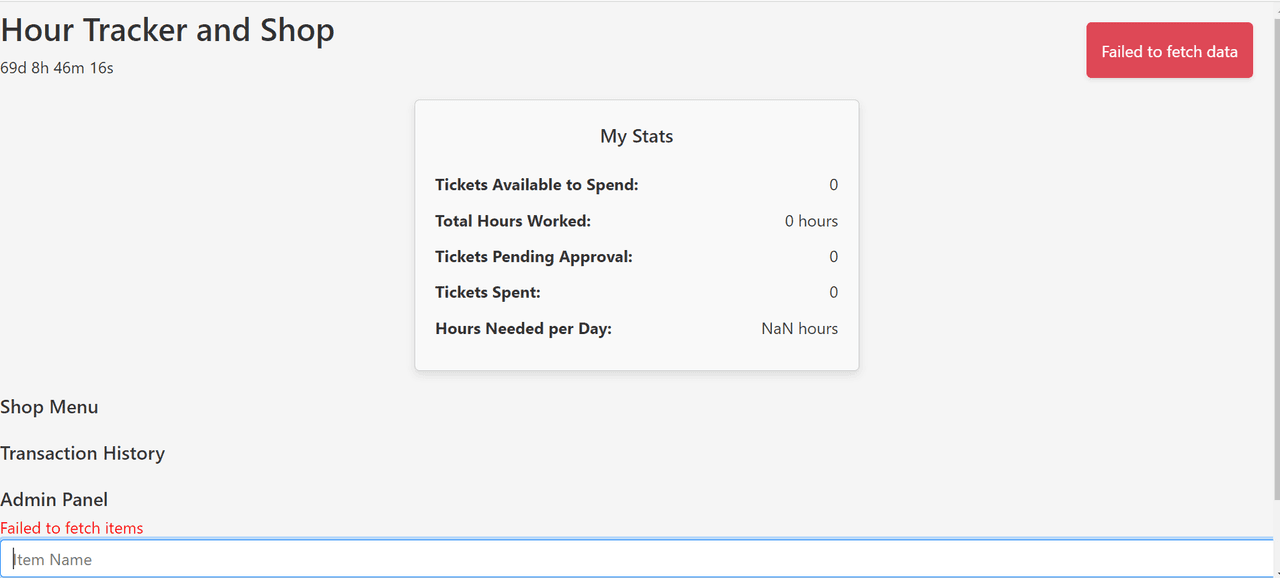This screenshot has height=578, width=1280.
Task: Click the Total Hours Worked label
Action: tap(513, 221)
